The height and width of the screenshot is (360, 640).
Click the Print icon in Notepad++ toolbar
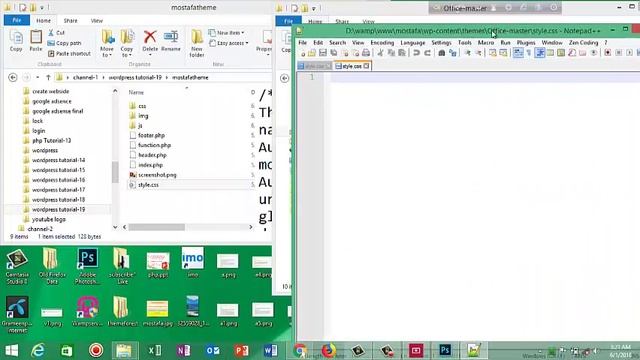pos(366,53)
